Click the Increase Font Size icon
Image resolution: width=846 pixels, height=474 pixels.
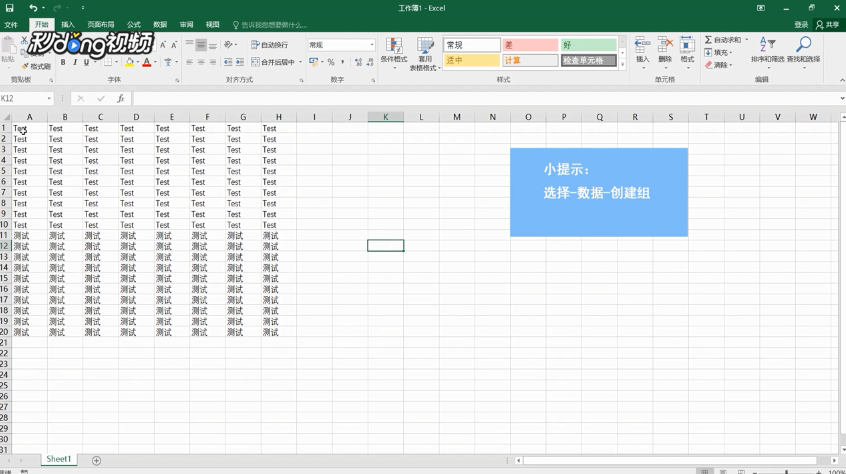coord(162,45)
